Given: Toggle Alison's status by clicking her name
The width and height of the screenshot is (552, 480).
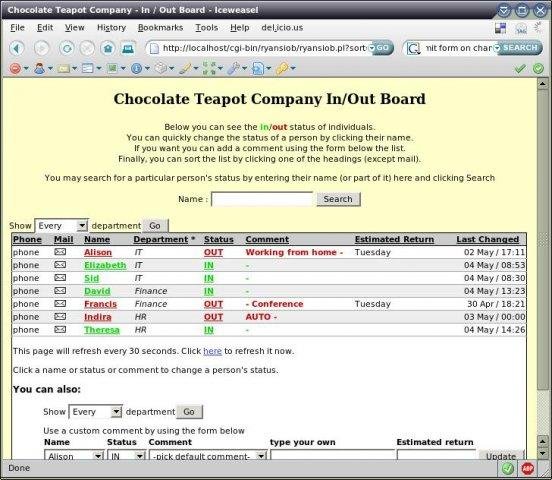Looking at the screenshot, I should 98,252.
